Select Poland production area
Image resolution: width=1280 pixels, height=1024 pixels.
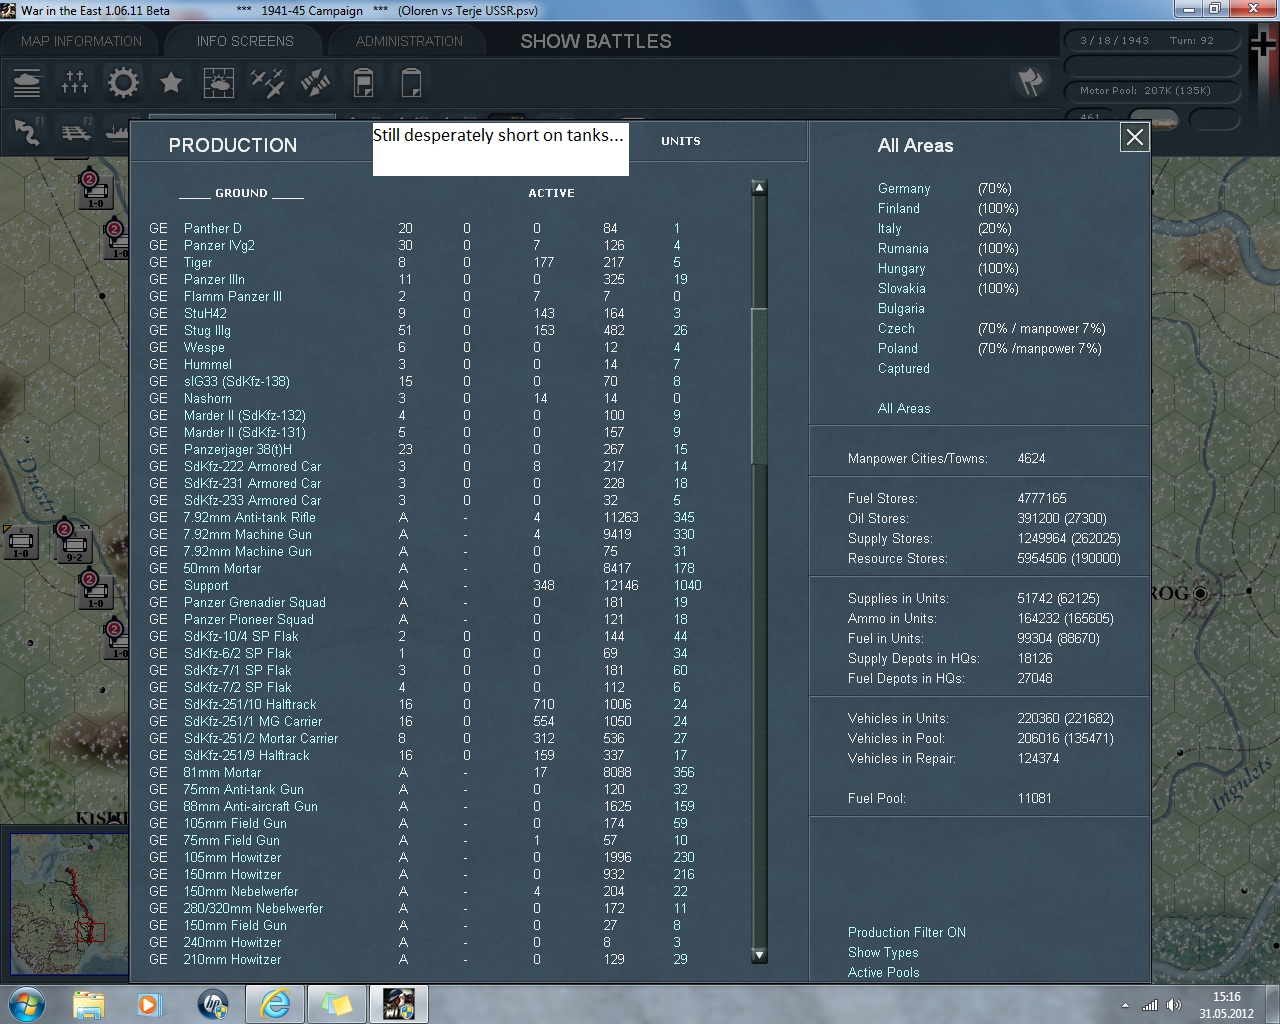[897, 348]
